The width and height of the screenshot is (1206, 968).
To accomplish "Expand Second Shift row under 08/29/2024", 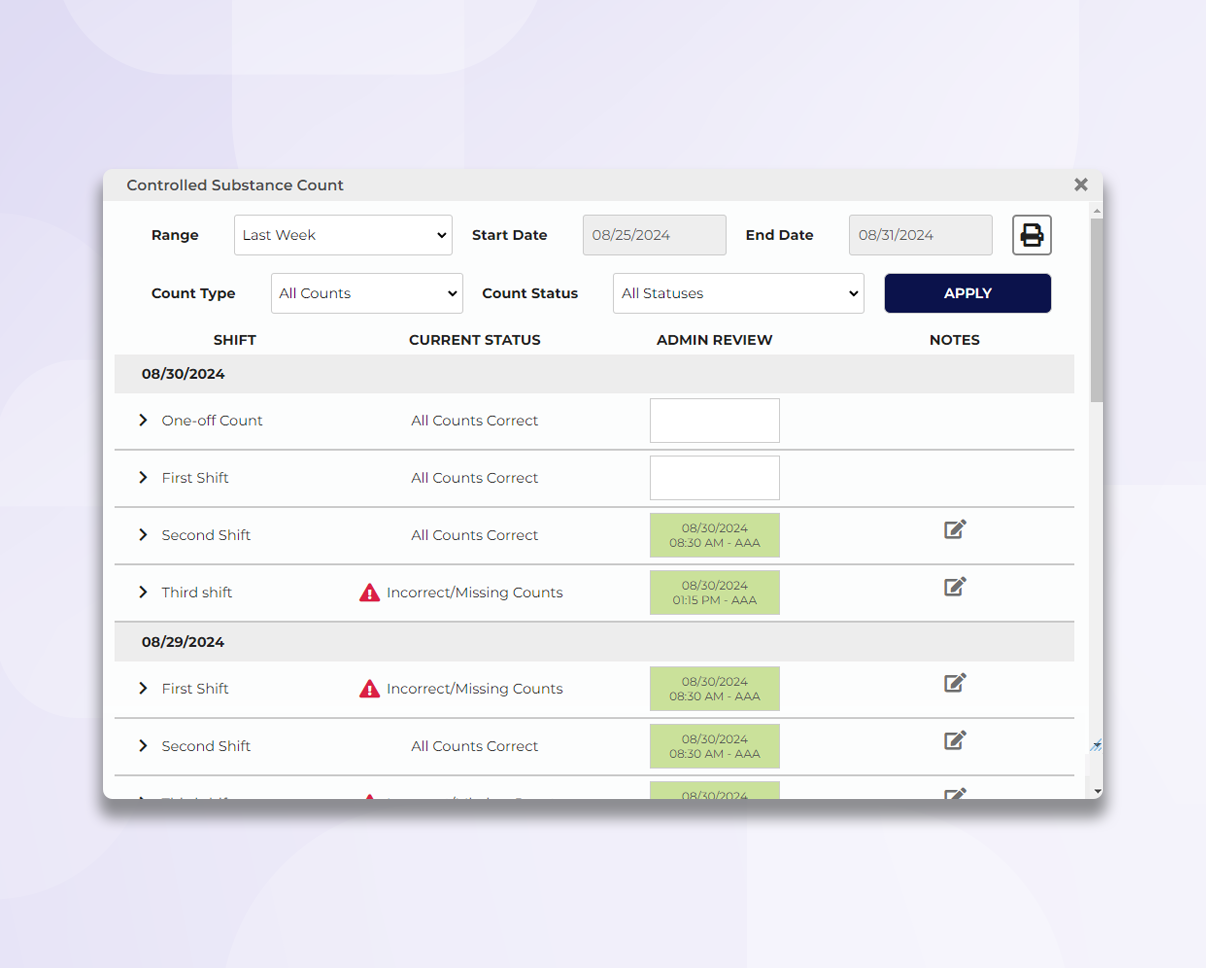I will tap(142, 746).
